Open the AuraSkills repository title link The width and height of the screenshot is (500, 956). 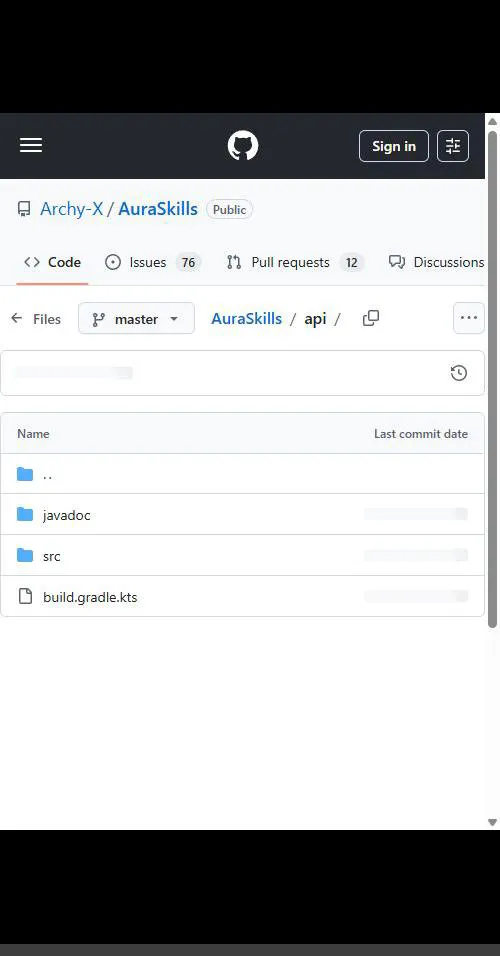click(x=158, y=209)
